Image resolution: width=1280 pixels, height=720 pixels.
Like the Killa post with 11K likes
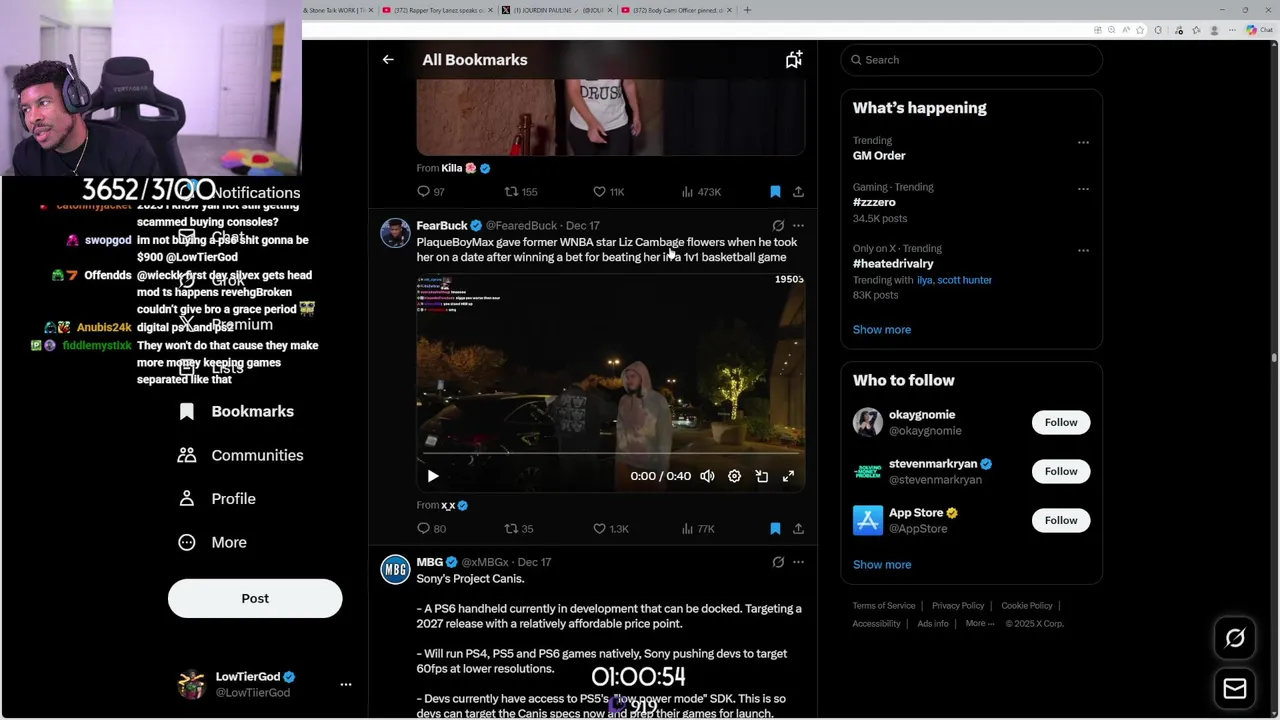click(609, 191)
